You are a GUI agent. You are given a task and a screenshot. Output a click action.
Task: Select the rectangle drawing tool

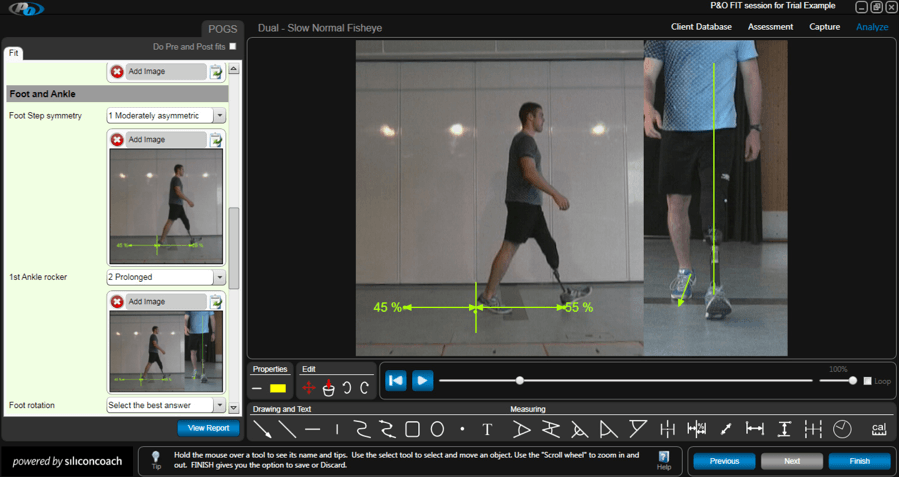coord(412,429)
